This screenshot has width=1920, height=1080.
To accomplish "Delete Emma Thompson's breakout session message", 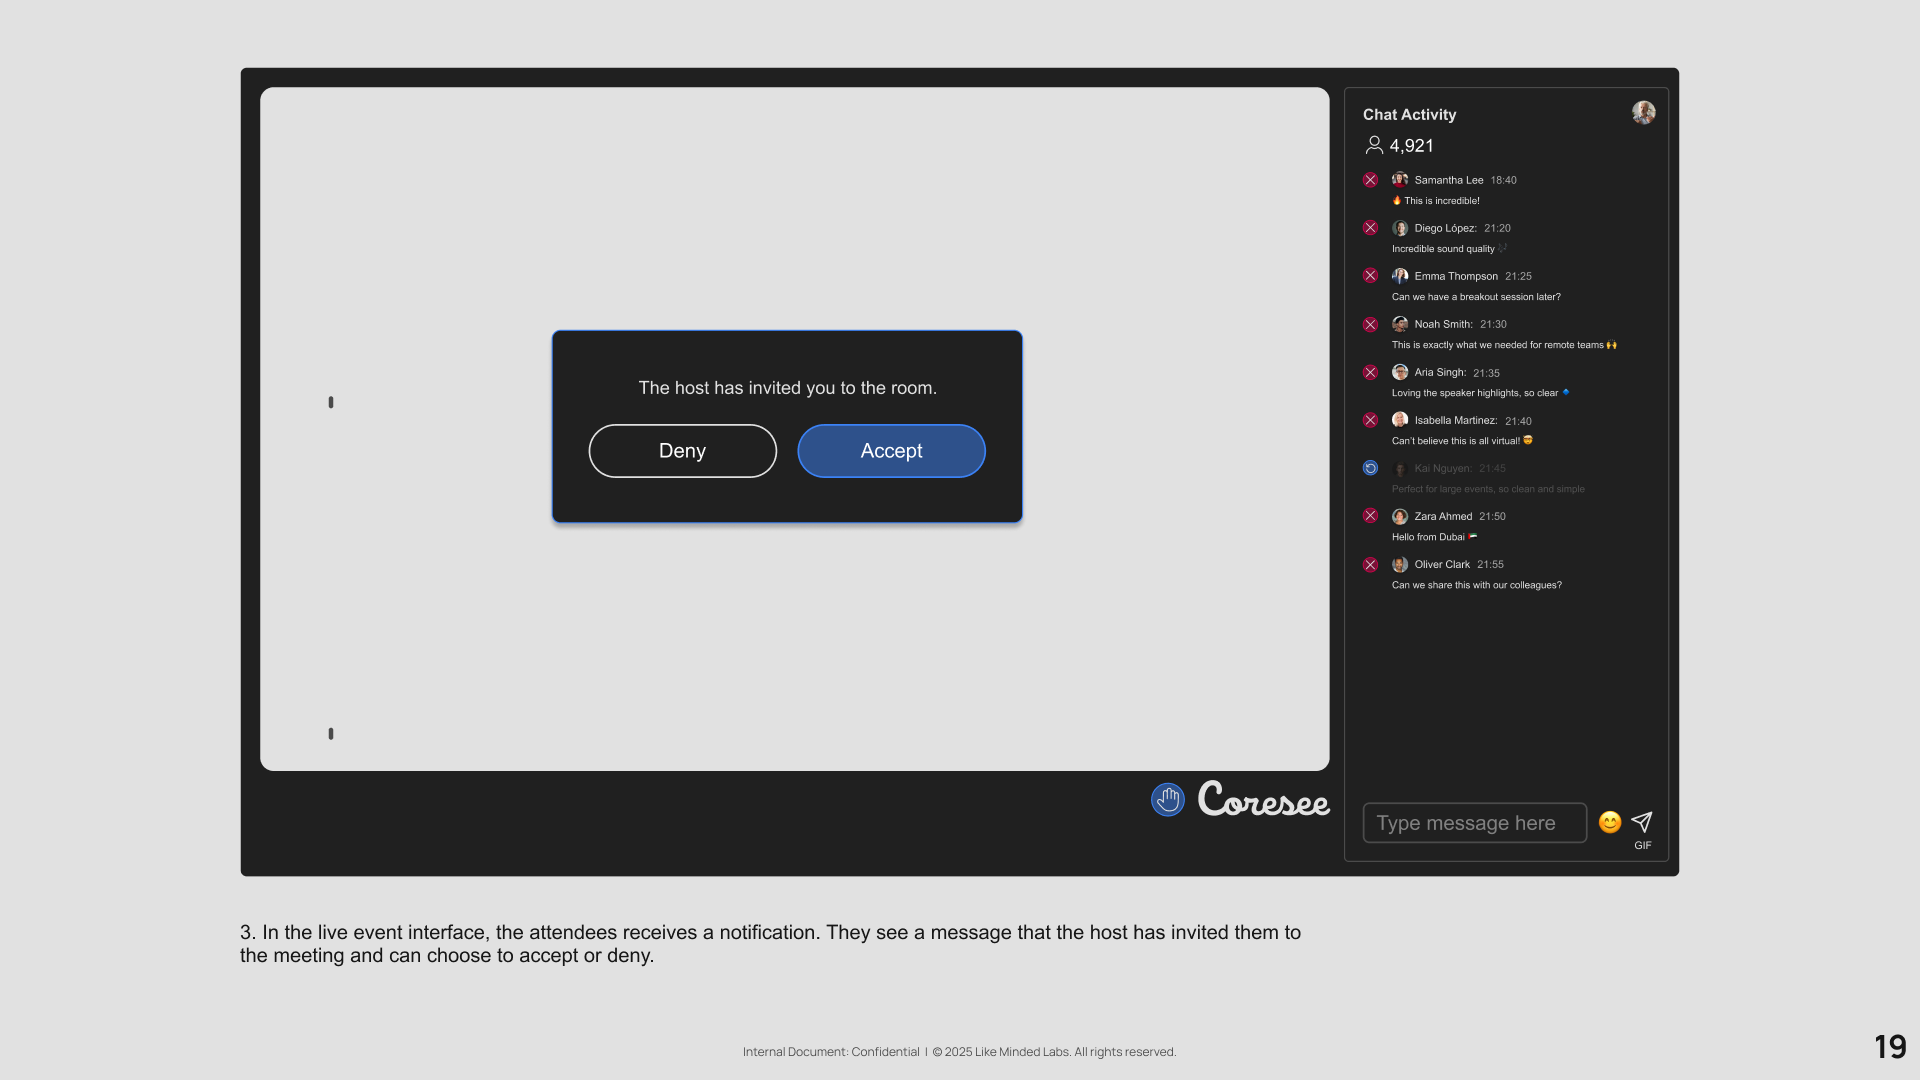I will (1370, 276).
